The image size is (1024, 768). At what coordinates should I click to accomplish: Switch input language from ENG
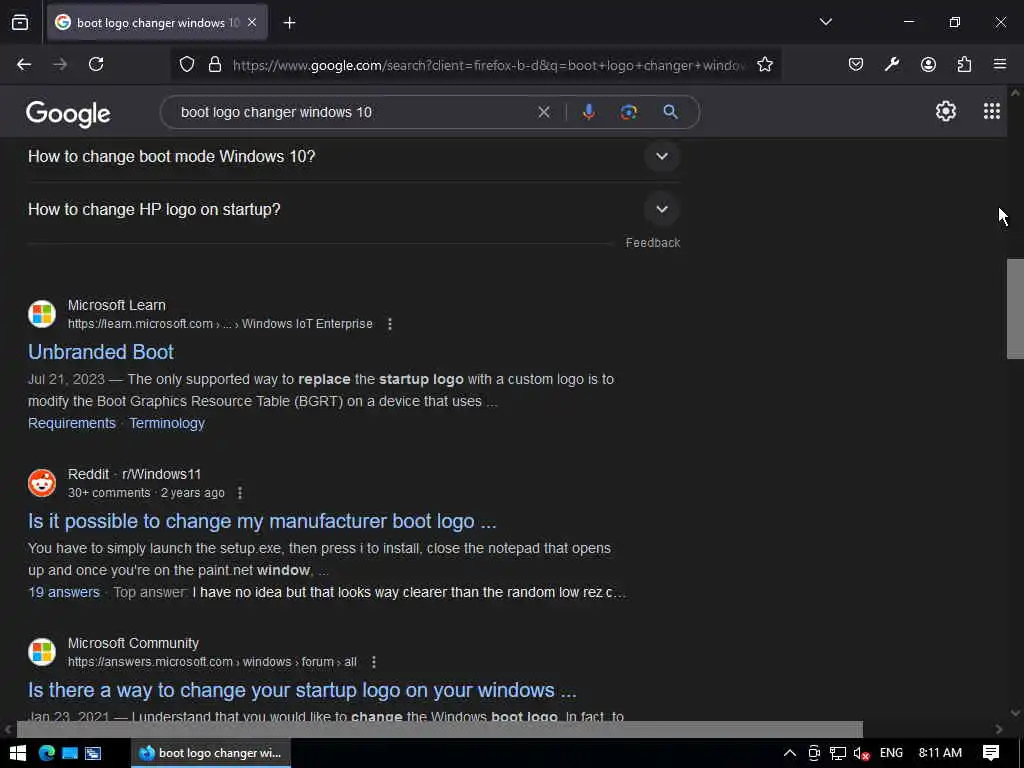coord(891,753)
